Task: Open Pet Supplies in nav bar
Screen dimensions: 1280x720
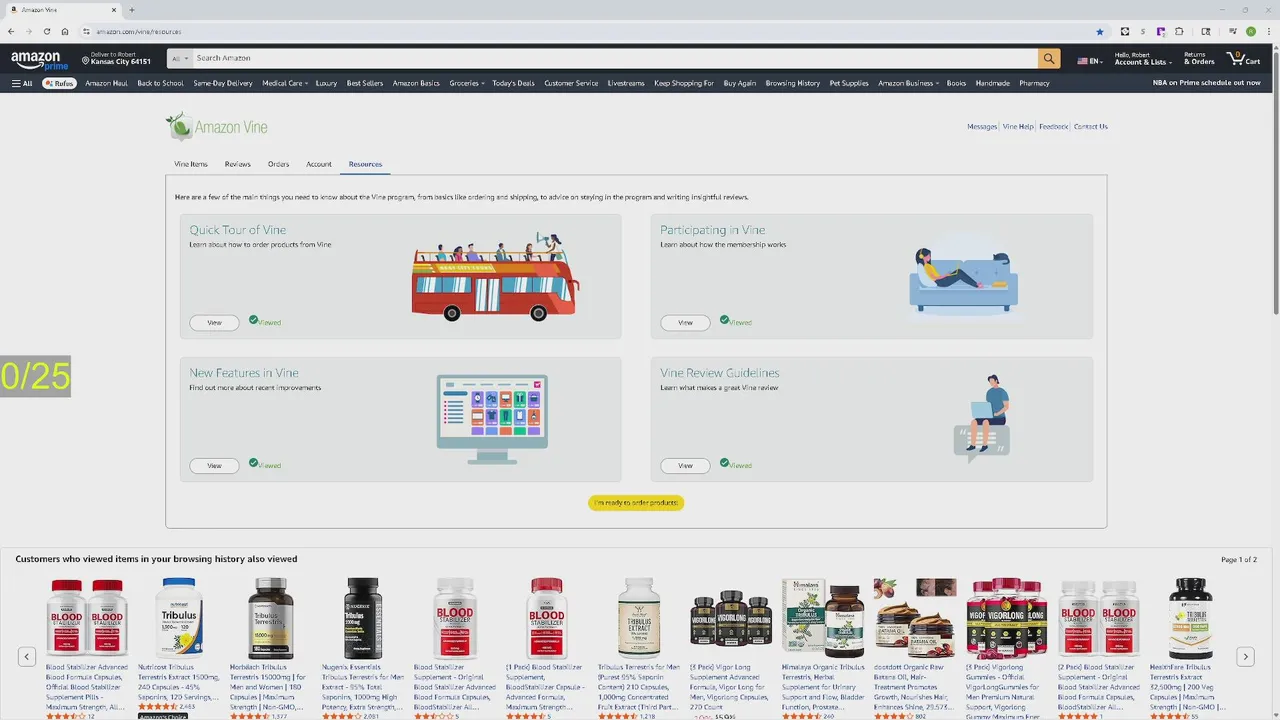Action: click(x=849, y=83)
